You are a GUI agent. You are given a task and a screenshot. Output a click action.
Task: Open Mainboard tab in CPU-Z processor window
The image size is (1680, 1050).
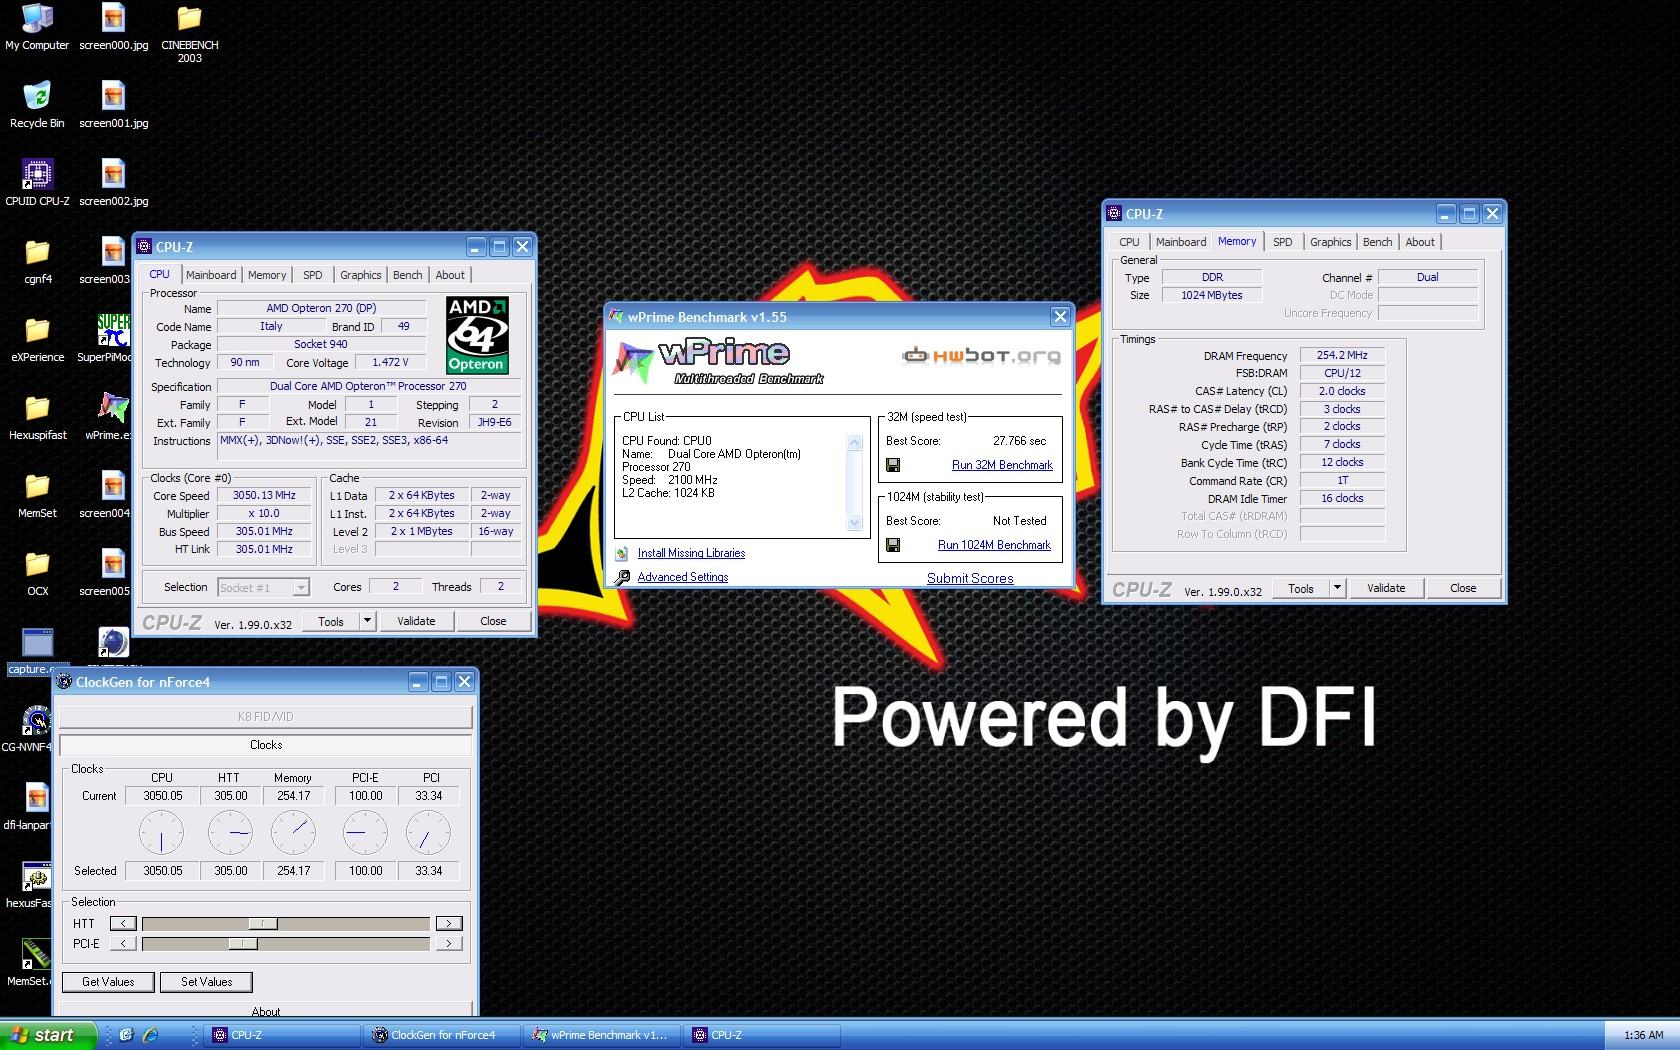pos(211,275)
